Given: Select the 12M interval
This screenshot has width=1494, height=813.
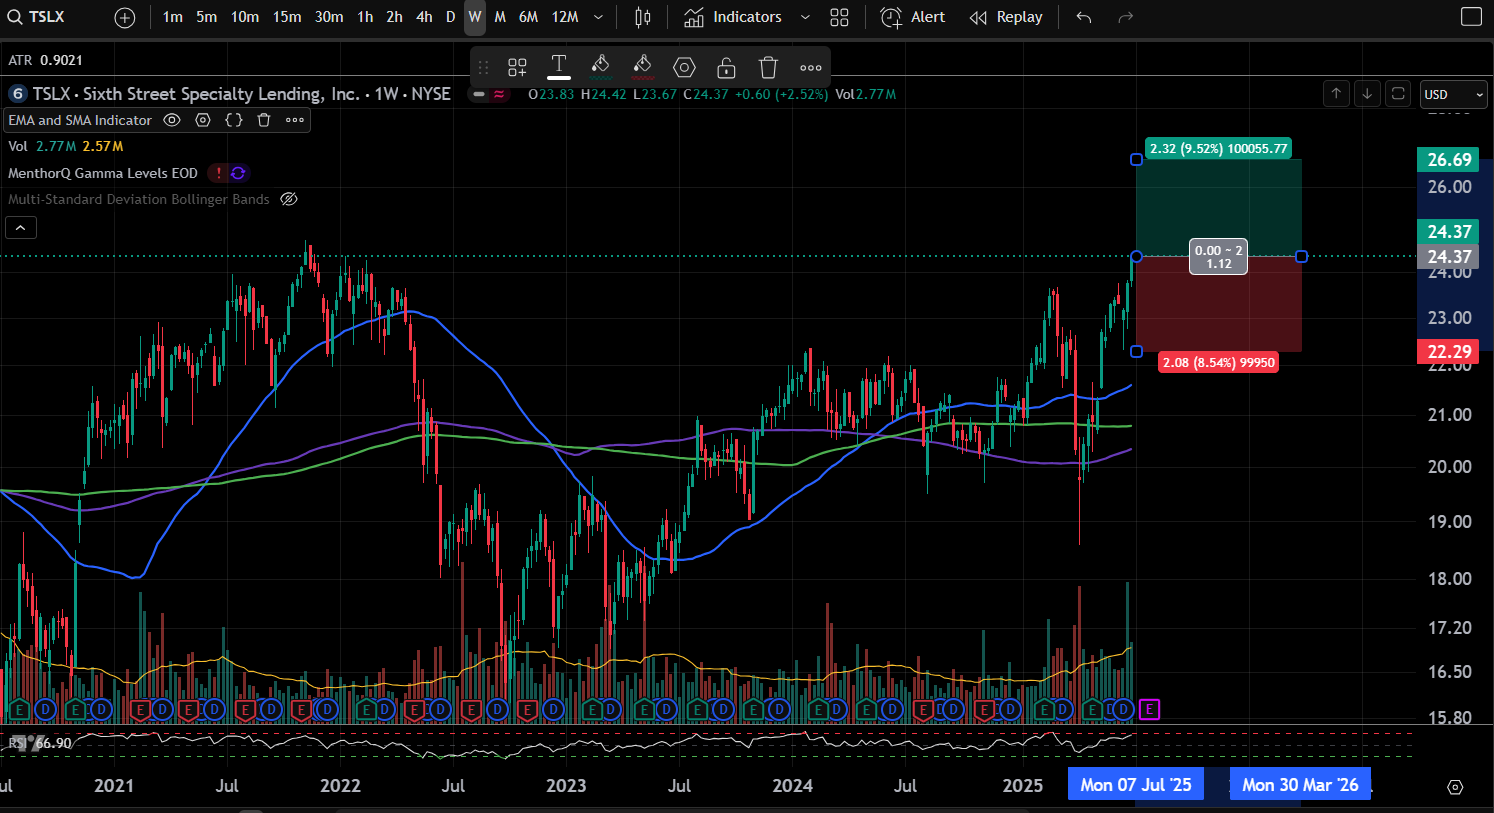Looking at the screenshot, I should (565, 17).
